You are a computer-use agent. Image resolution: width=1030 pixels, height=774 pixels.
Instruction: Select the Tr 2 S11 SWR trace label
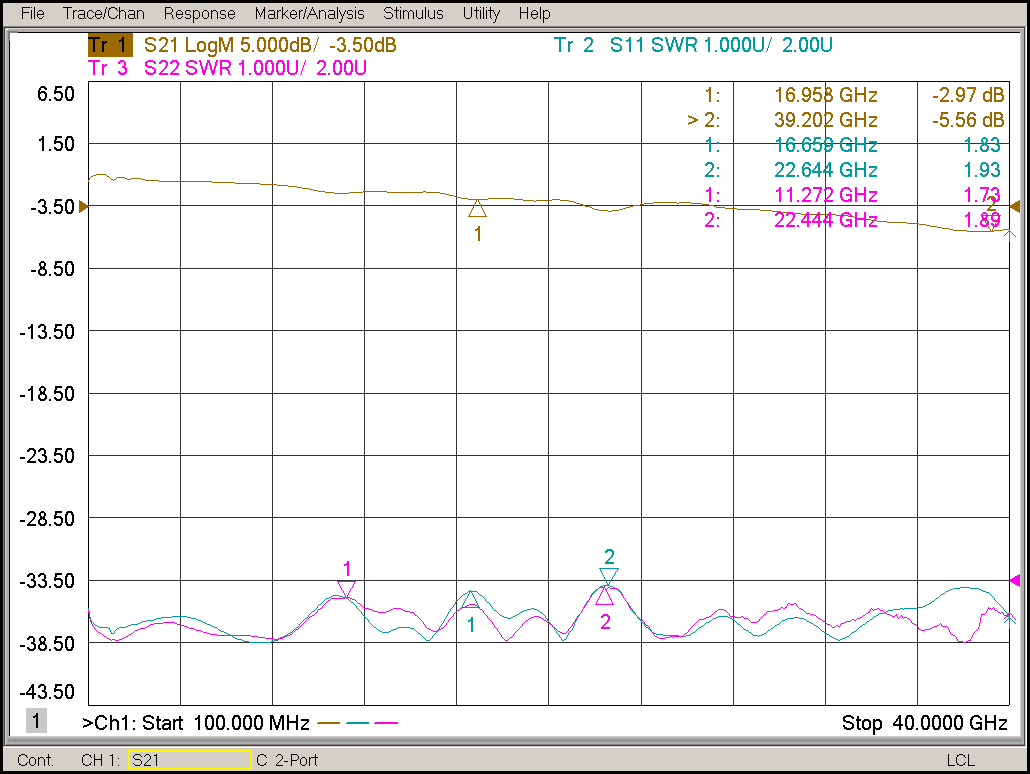pyautogui.click(x=693, y=46)
